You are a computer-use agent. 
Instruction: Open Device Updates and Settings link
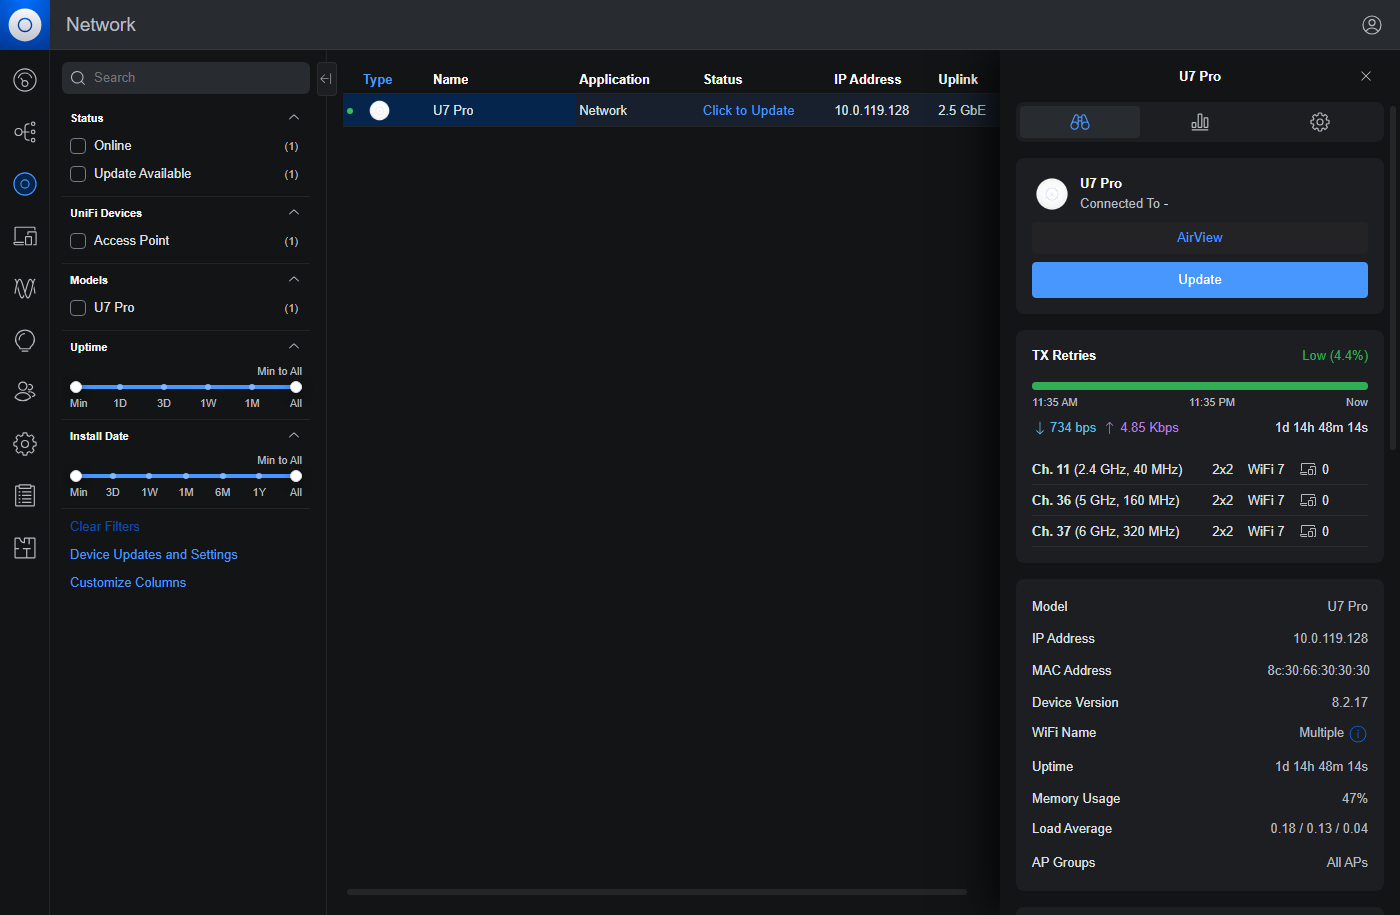[x=154, y=555]
